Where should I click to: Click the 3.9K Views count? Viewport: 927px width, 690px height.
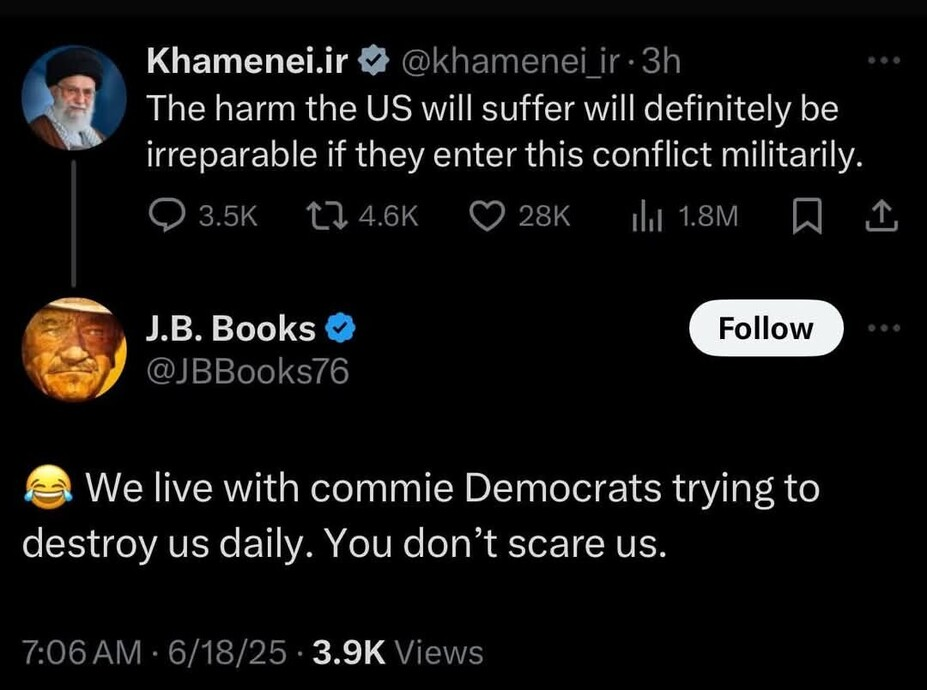pos(397,653)
